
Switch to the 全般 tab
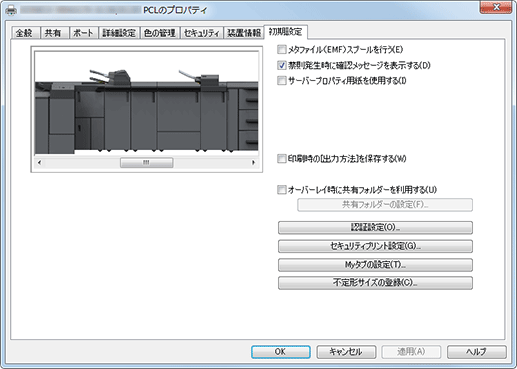pyautogui.click(x=25, y=33)
